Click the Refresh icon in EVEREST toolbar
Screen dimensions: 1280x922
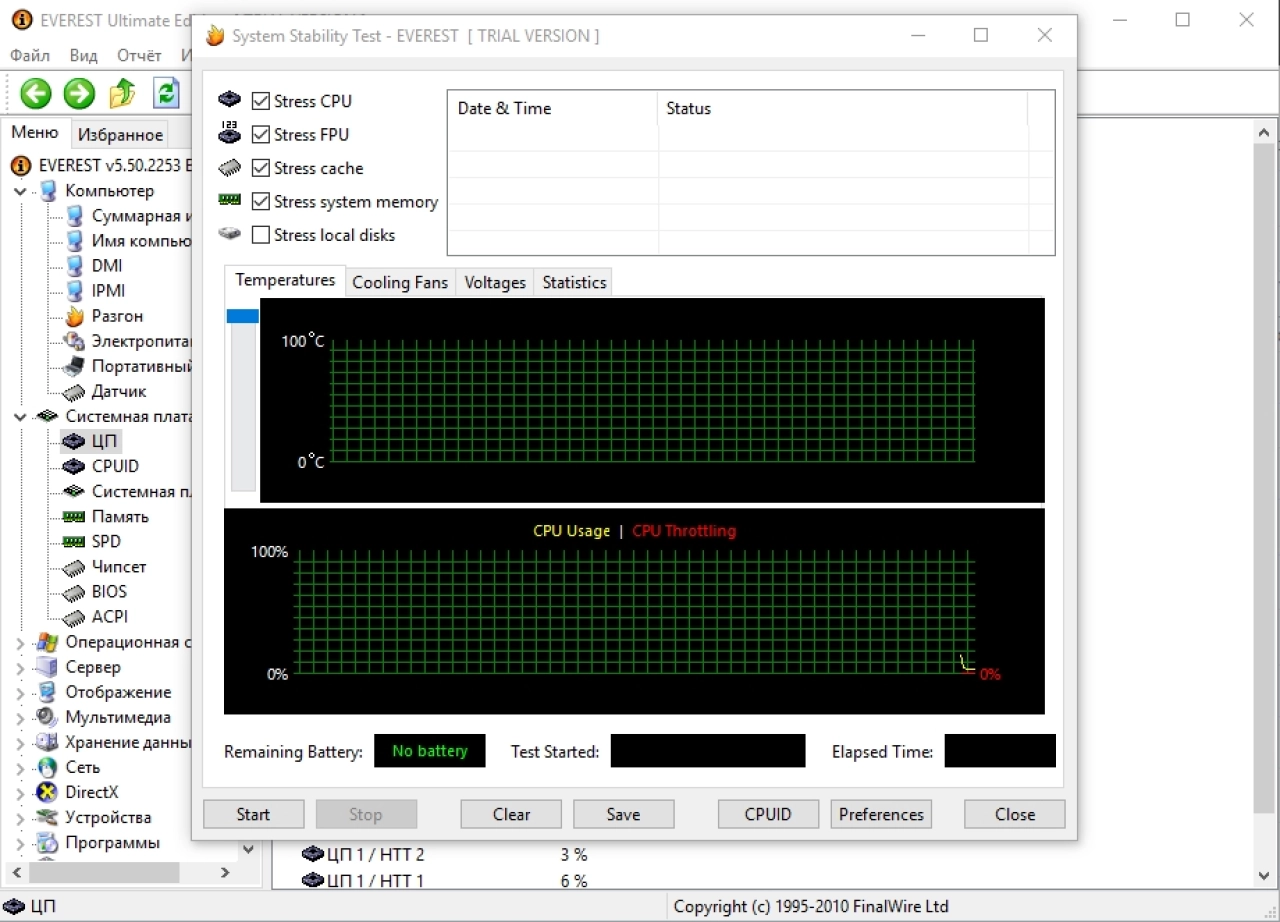point(166,93)
